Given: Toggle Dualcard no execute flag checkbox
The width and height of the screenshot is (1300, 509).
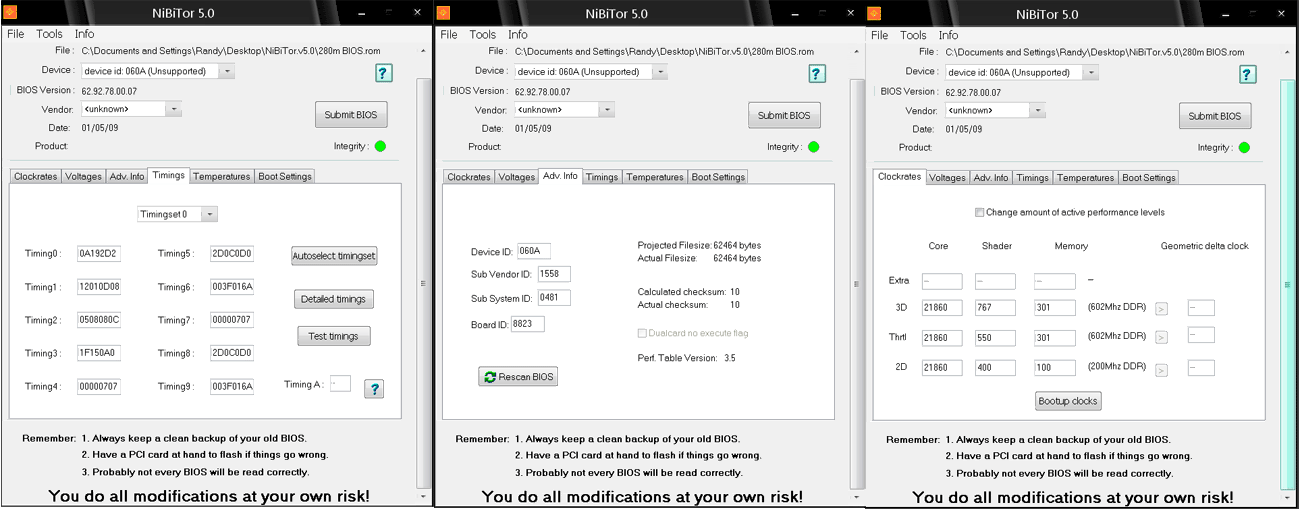Looking at the screenshot, I should (643, 333).
